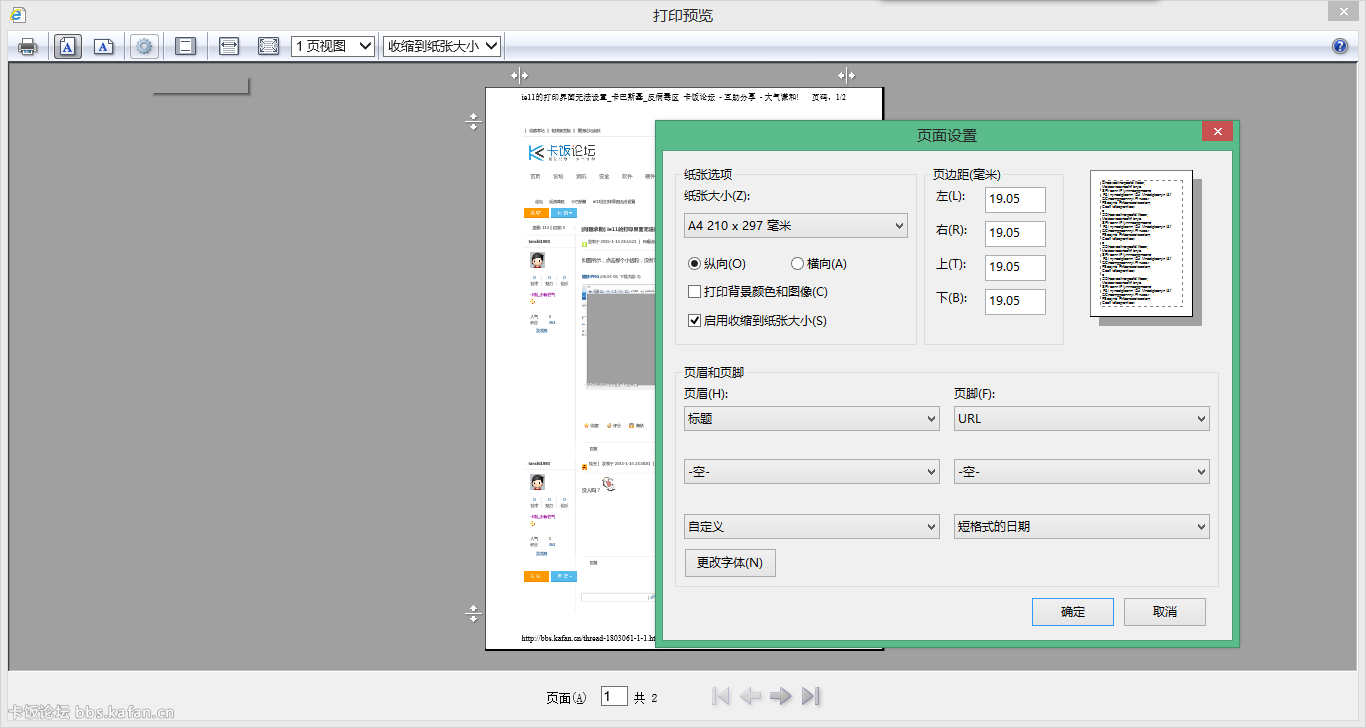1366x728 pixels.
Task: Click top vertical margin adjust handle
Action: (x=474, y=121)
